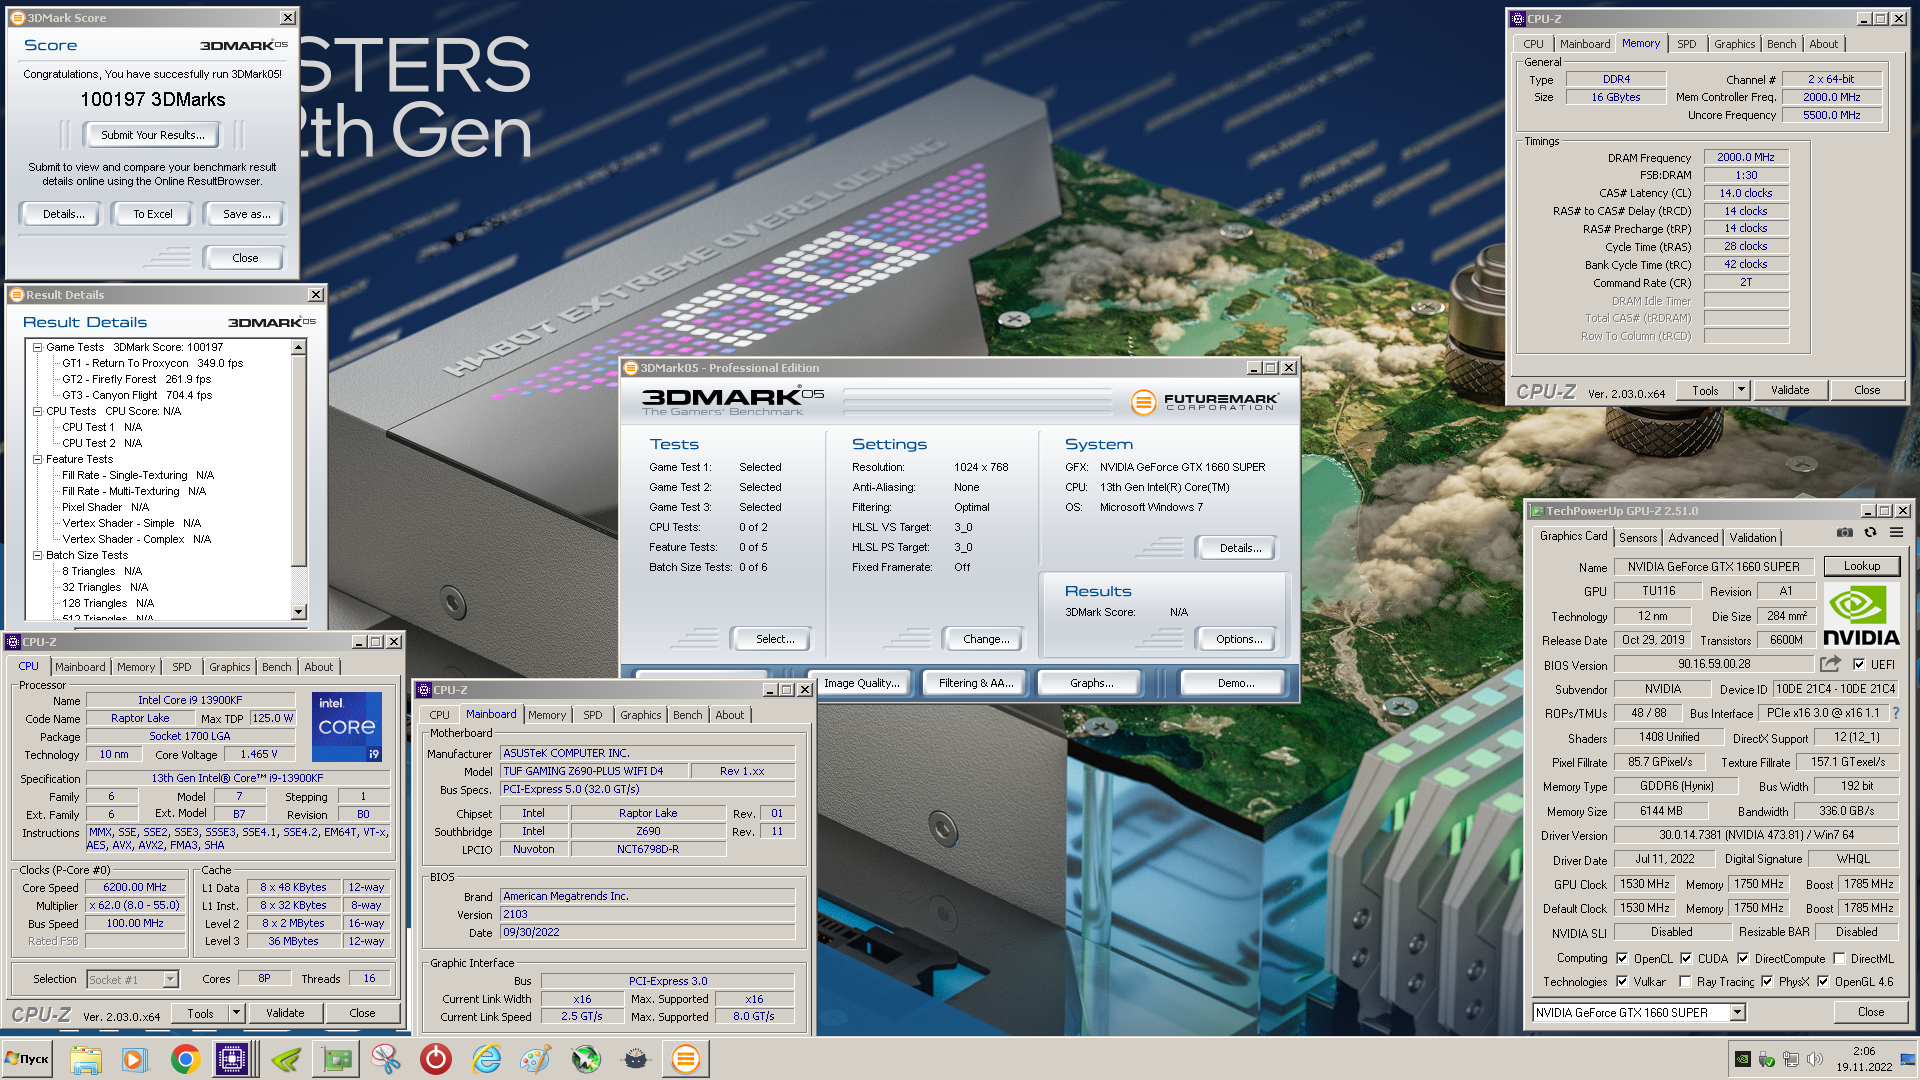
Task: Toggle OpenGL 4.6 checkbox
Action: (x=1823, y=981)
